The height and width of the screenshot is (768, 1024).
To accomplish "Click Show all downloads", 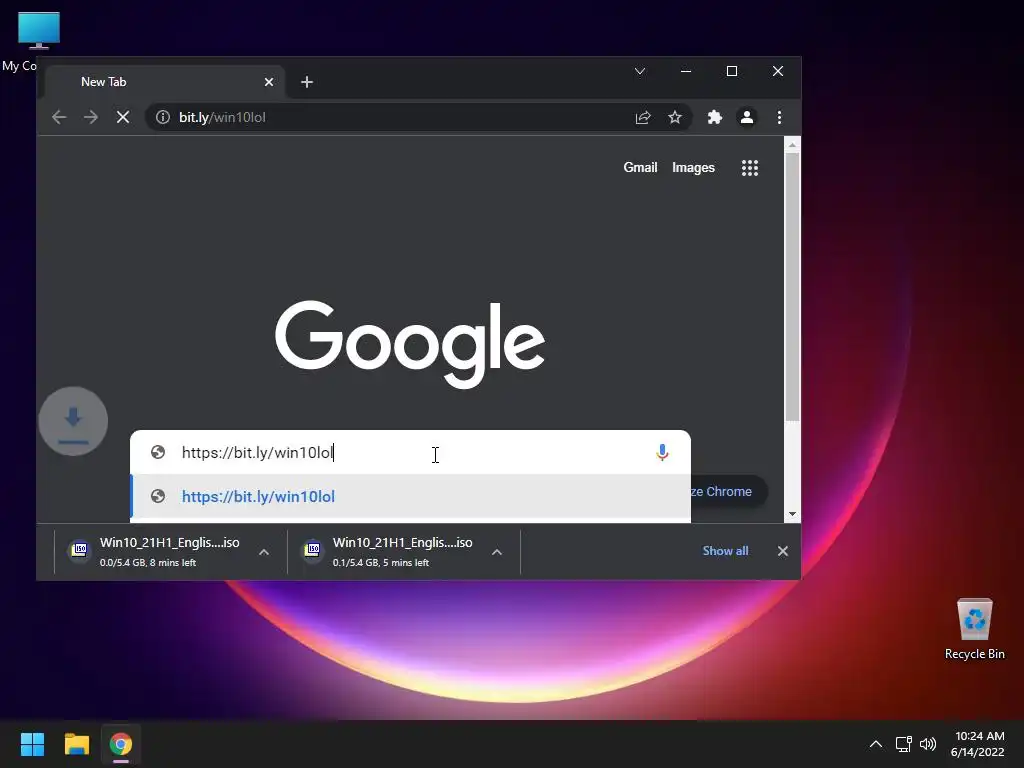I will 725,551.
